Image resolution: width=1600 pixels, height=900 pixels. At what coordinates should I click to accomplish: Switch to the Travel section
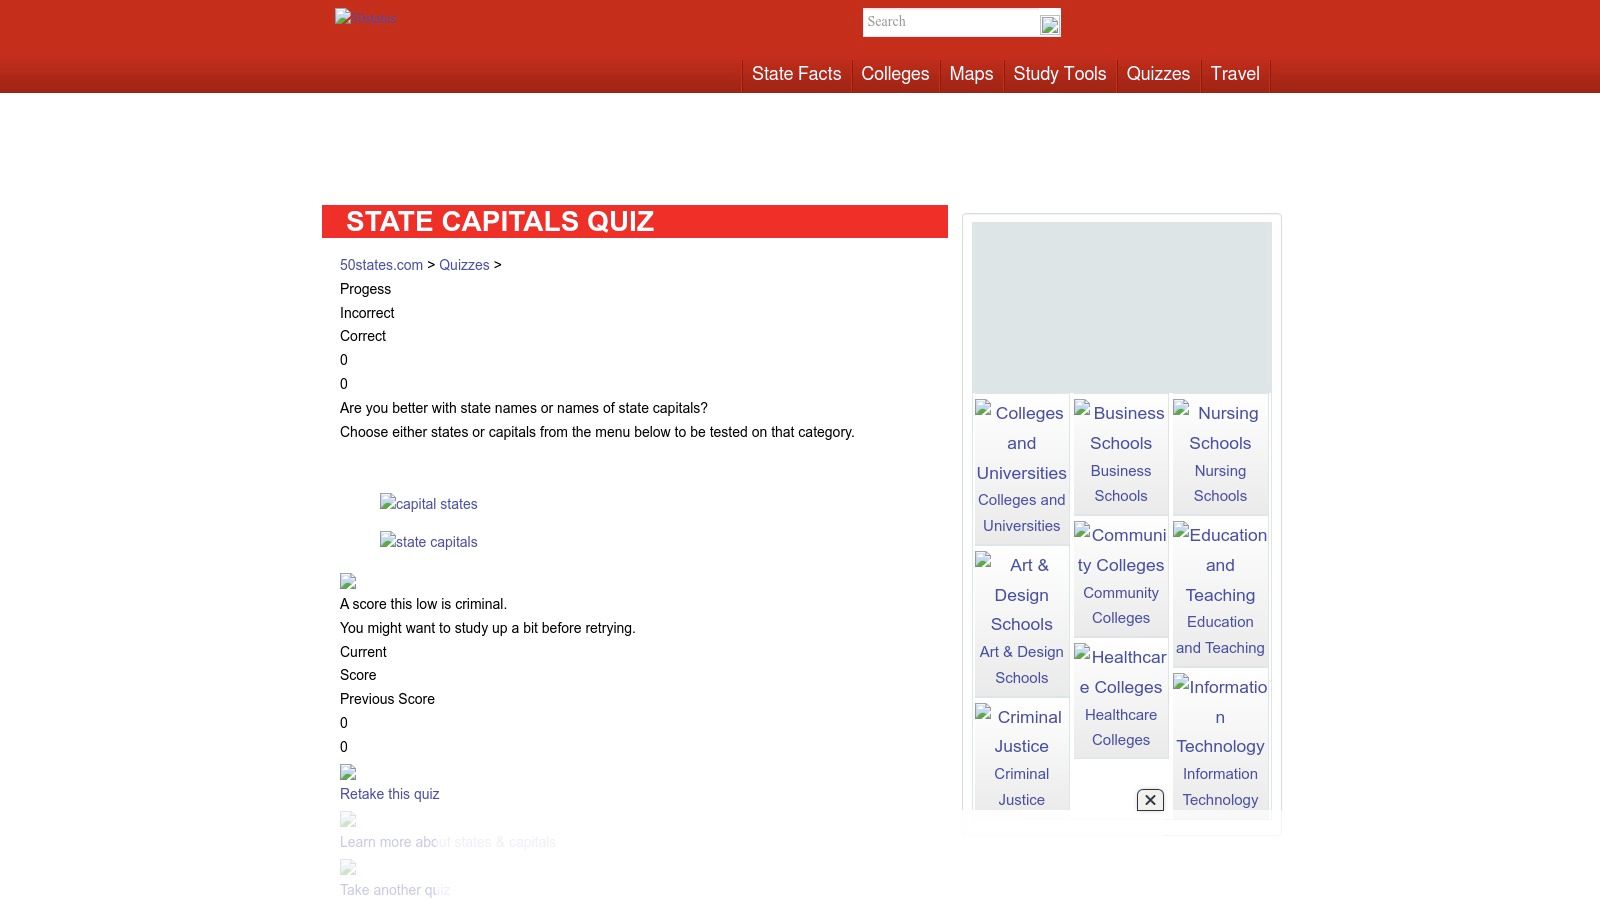pyautogui.click(x=1235, y=74)
